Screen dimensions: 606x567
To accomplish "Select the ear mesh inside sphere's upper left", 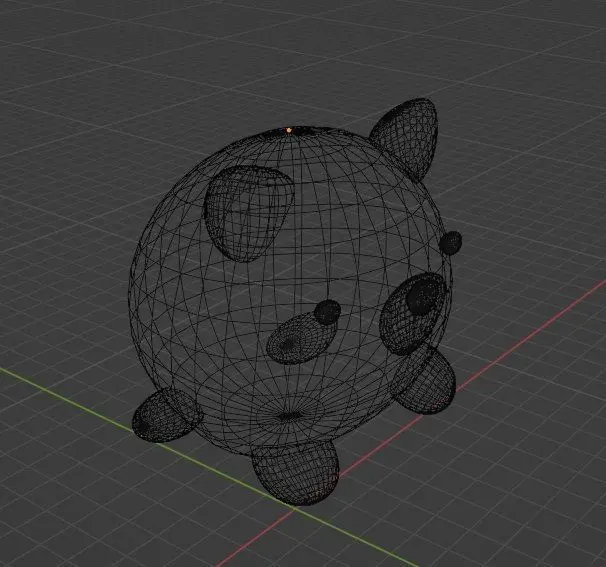I will 249,214.
